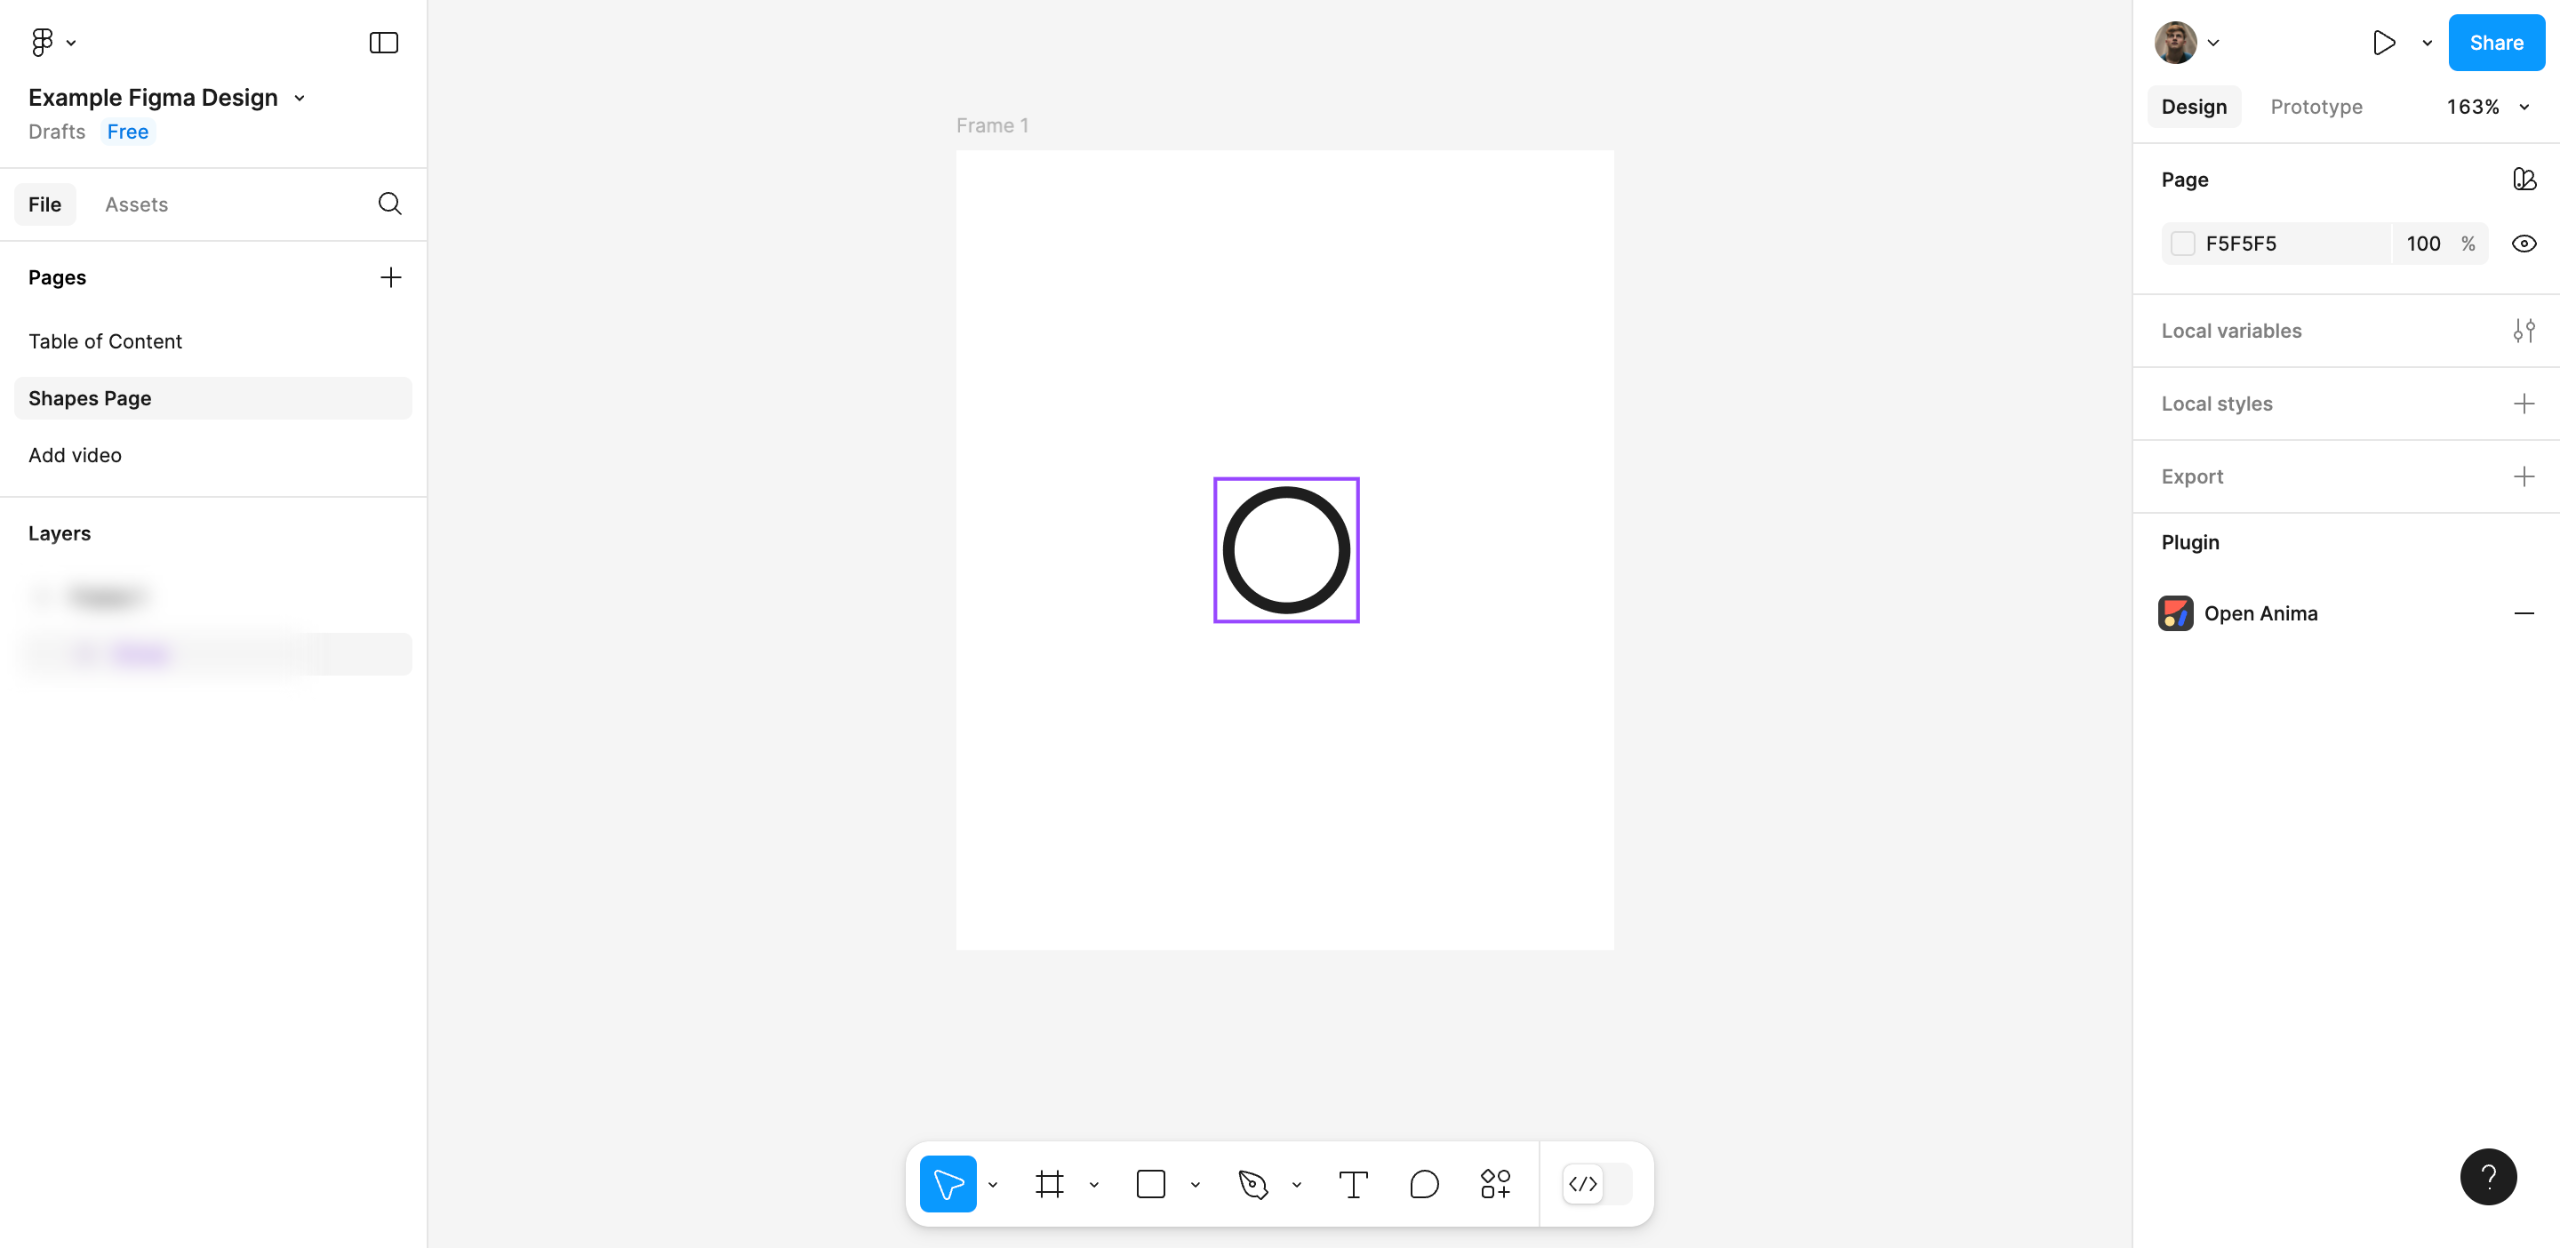The height and width of the screenshot is (1248, 2560).
Task: Select the Move tool
Action: pyautogui.click(x=947, y=1183)
